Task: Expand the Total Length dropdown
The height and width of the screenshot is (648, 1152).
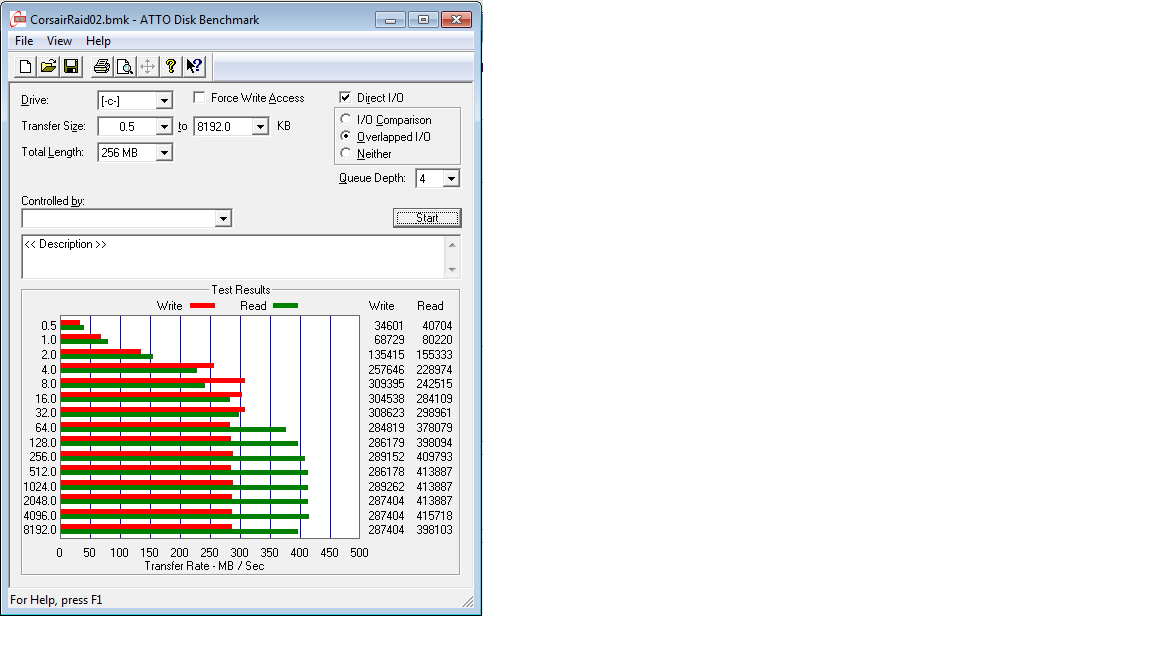Action: tap(165, 152)
